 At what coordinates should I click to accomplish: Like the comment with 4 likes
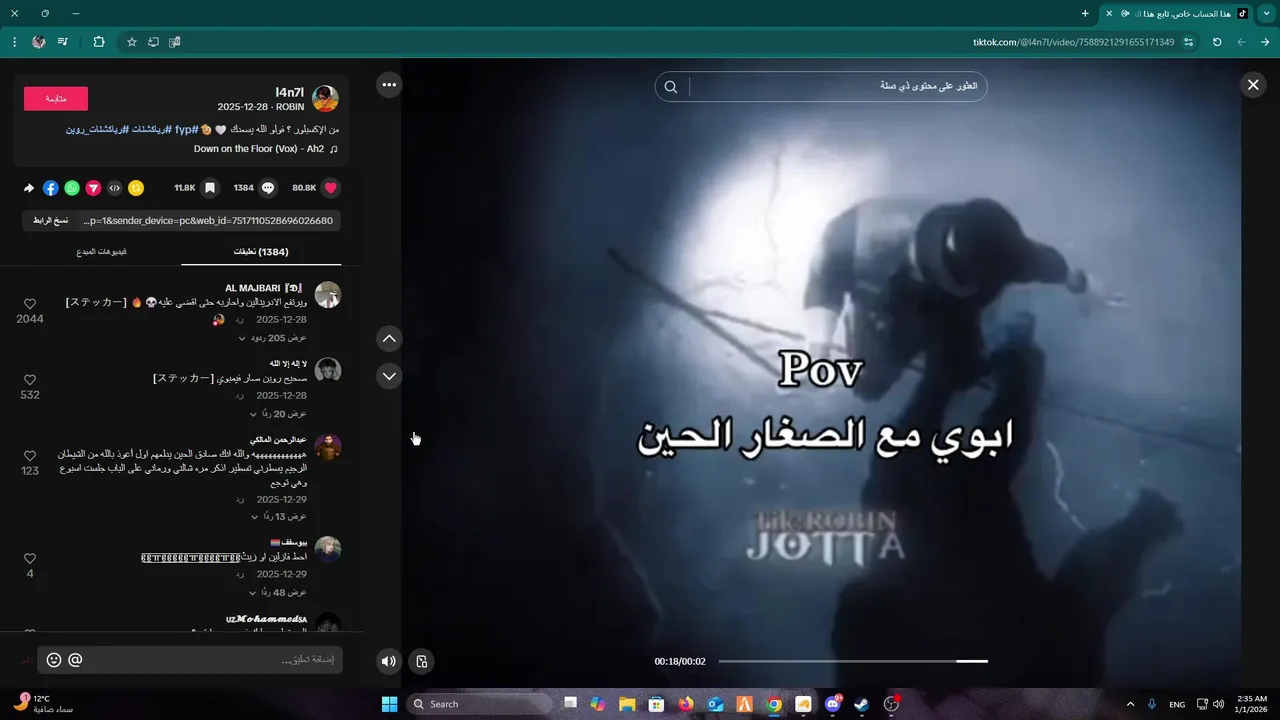pos(30,559)
